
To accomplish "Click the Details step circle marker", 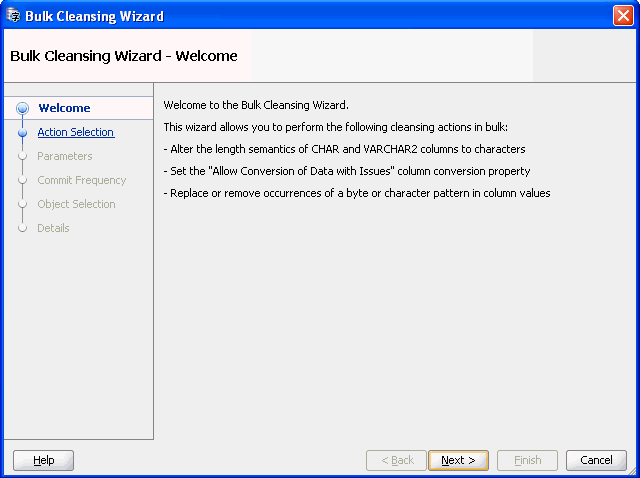I will click(x=22, y=228).
